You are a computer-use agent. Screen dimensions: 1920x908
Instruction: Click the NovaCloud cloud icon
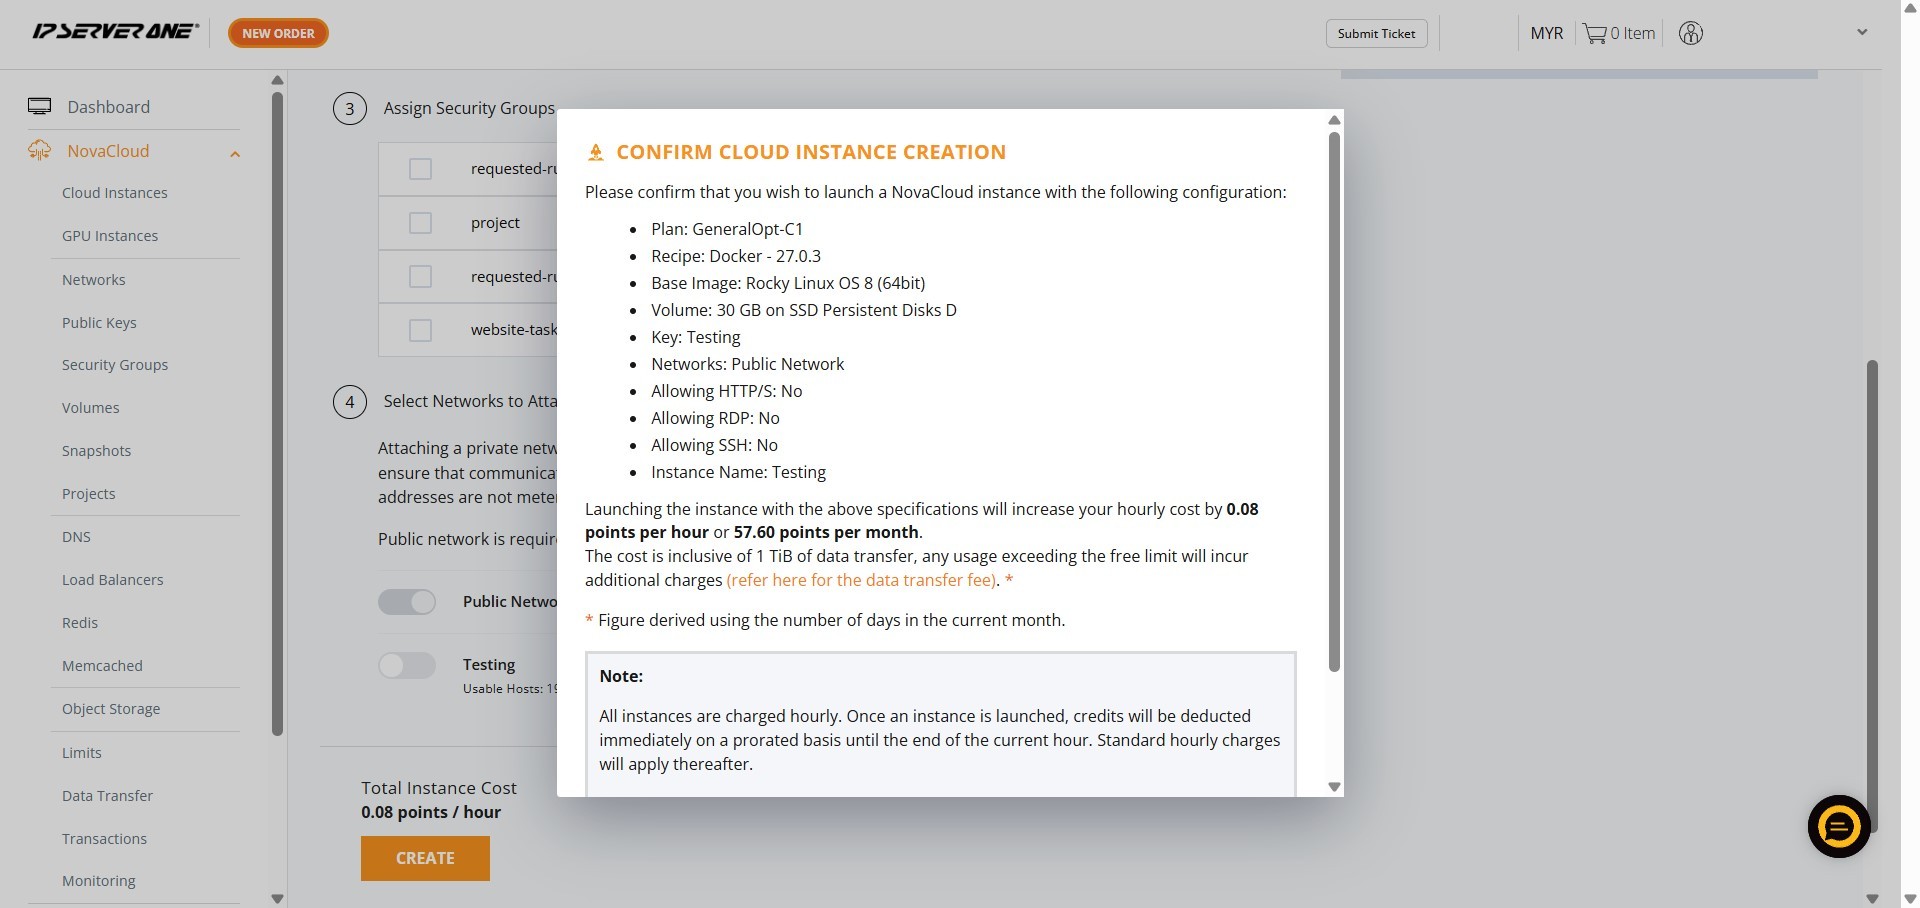40,151
